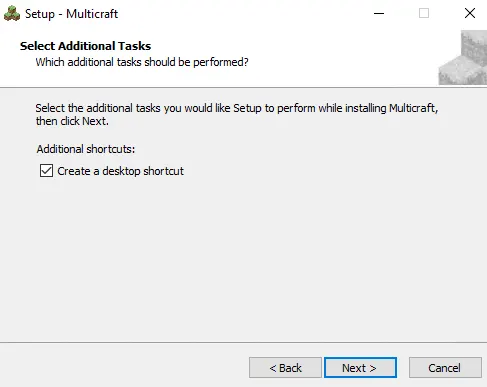Untick the desktop shortcut checkbox
Image resolution: width=487 pixels, height=387 pixels.
46,171
